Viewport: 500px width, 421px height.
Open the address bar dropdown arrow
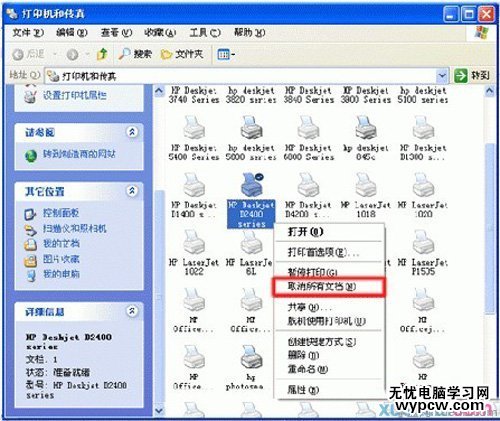442,76
